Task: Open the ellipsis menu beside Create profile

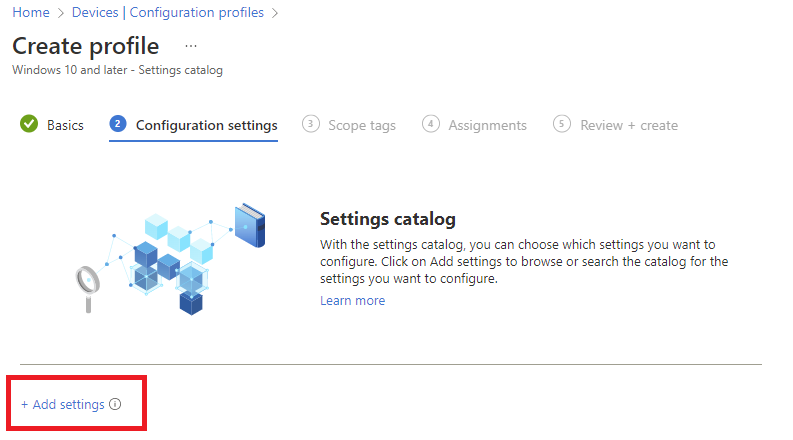Action: 191,46
